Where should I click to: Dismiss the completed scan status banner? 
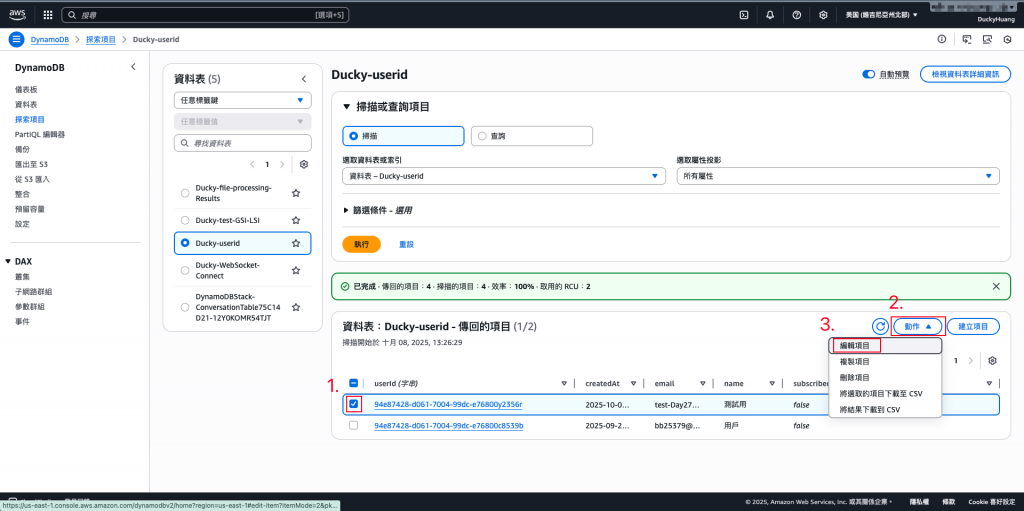tap(996, 286)
